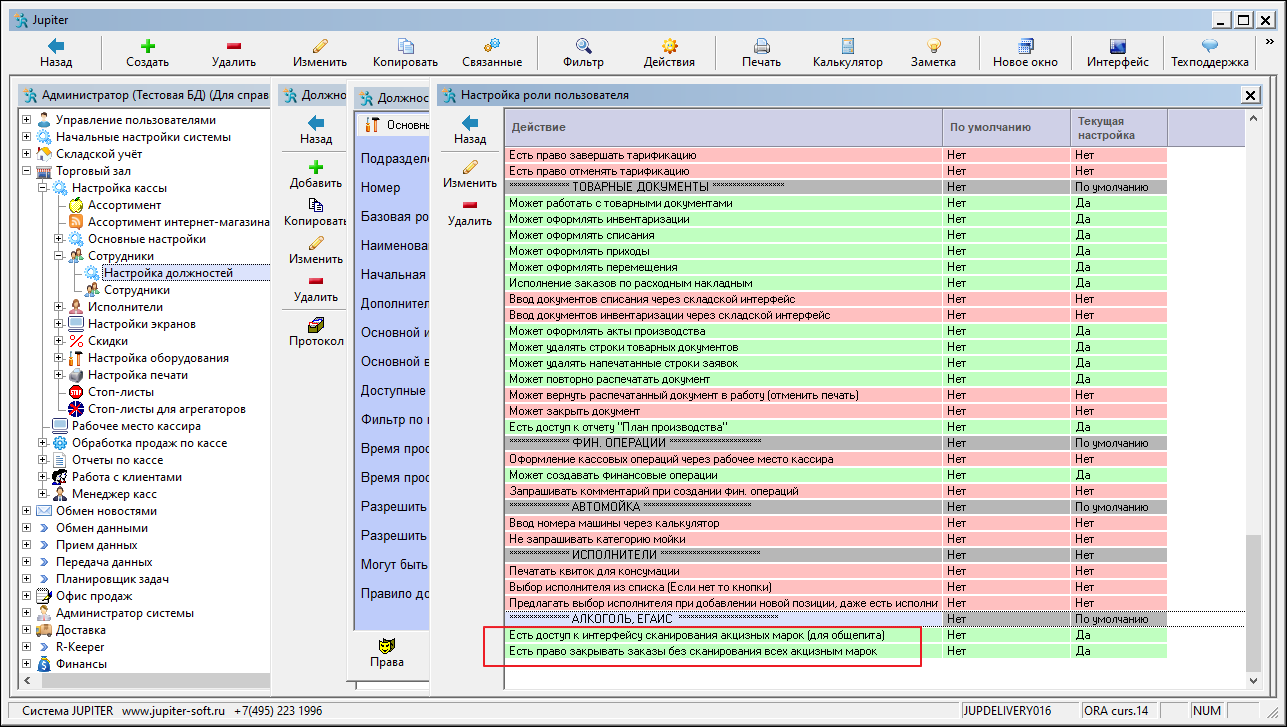Click Текущая настройка column header

1118,128
